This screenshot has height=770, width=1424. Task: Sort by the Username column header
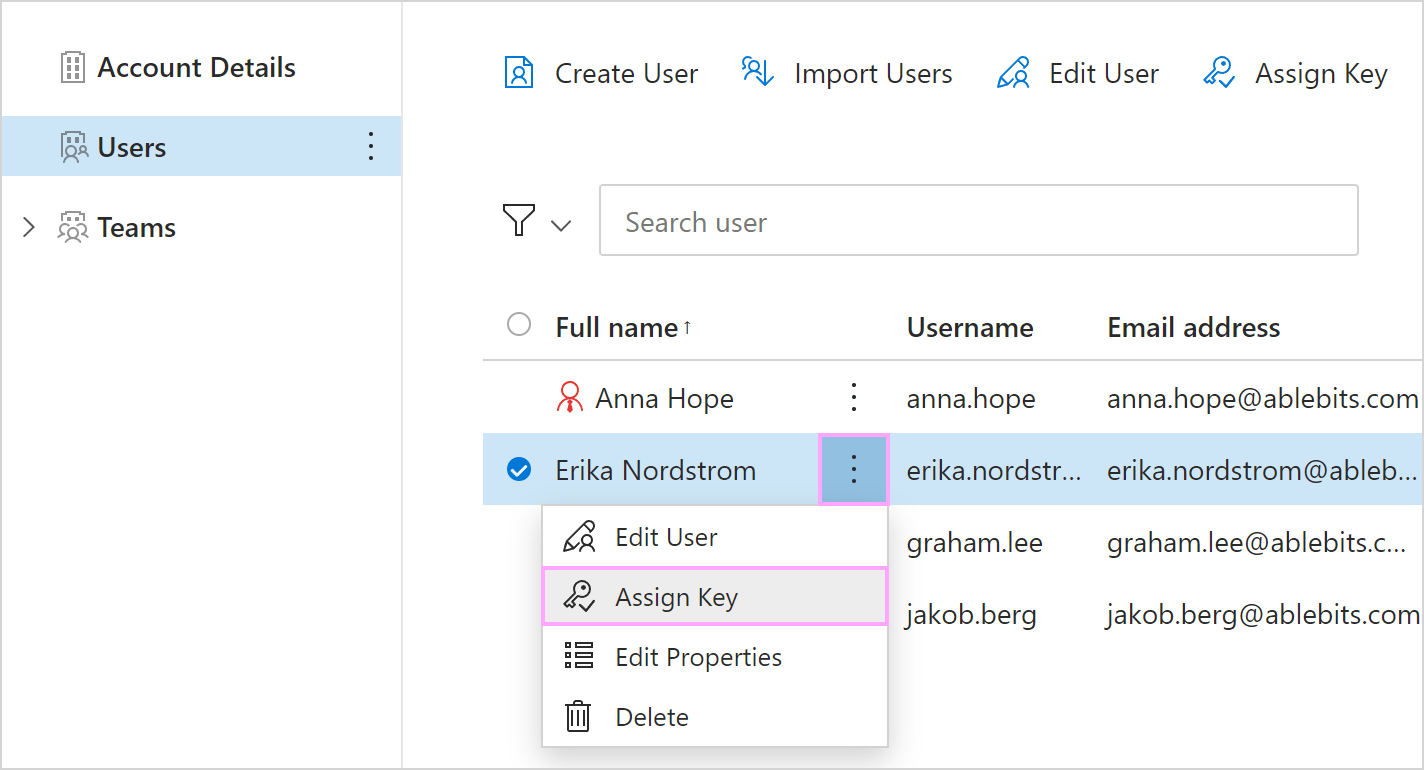pos(970,327)
